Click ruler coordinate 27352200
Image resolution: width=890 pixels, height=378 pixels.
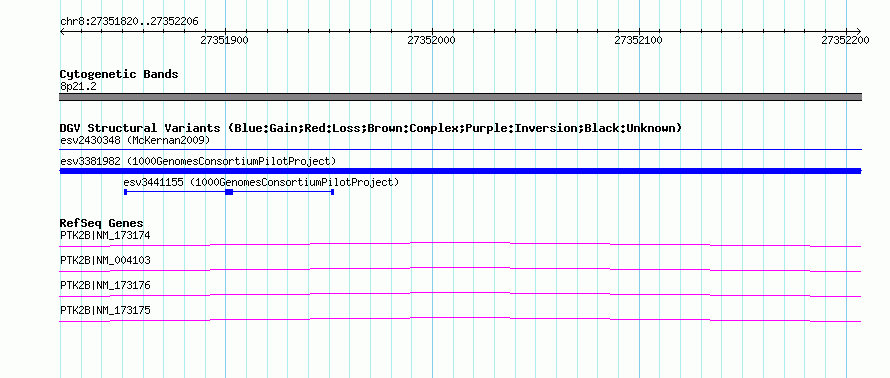845,40
